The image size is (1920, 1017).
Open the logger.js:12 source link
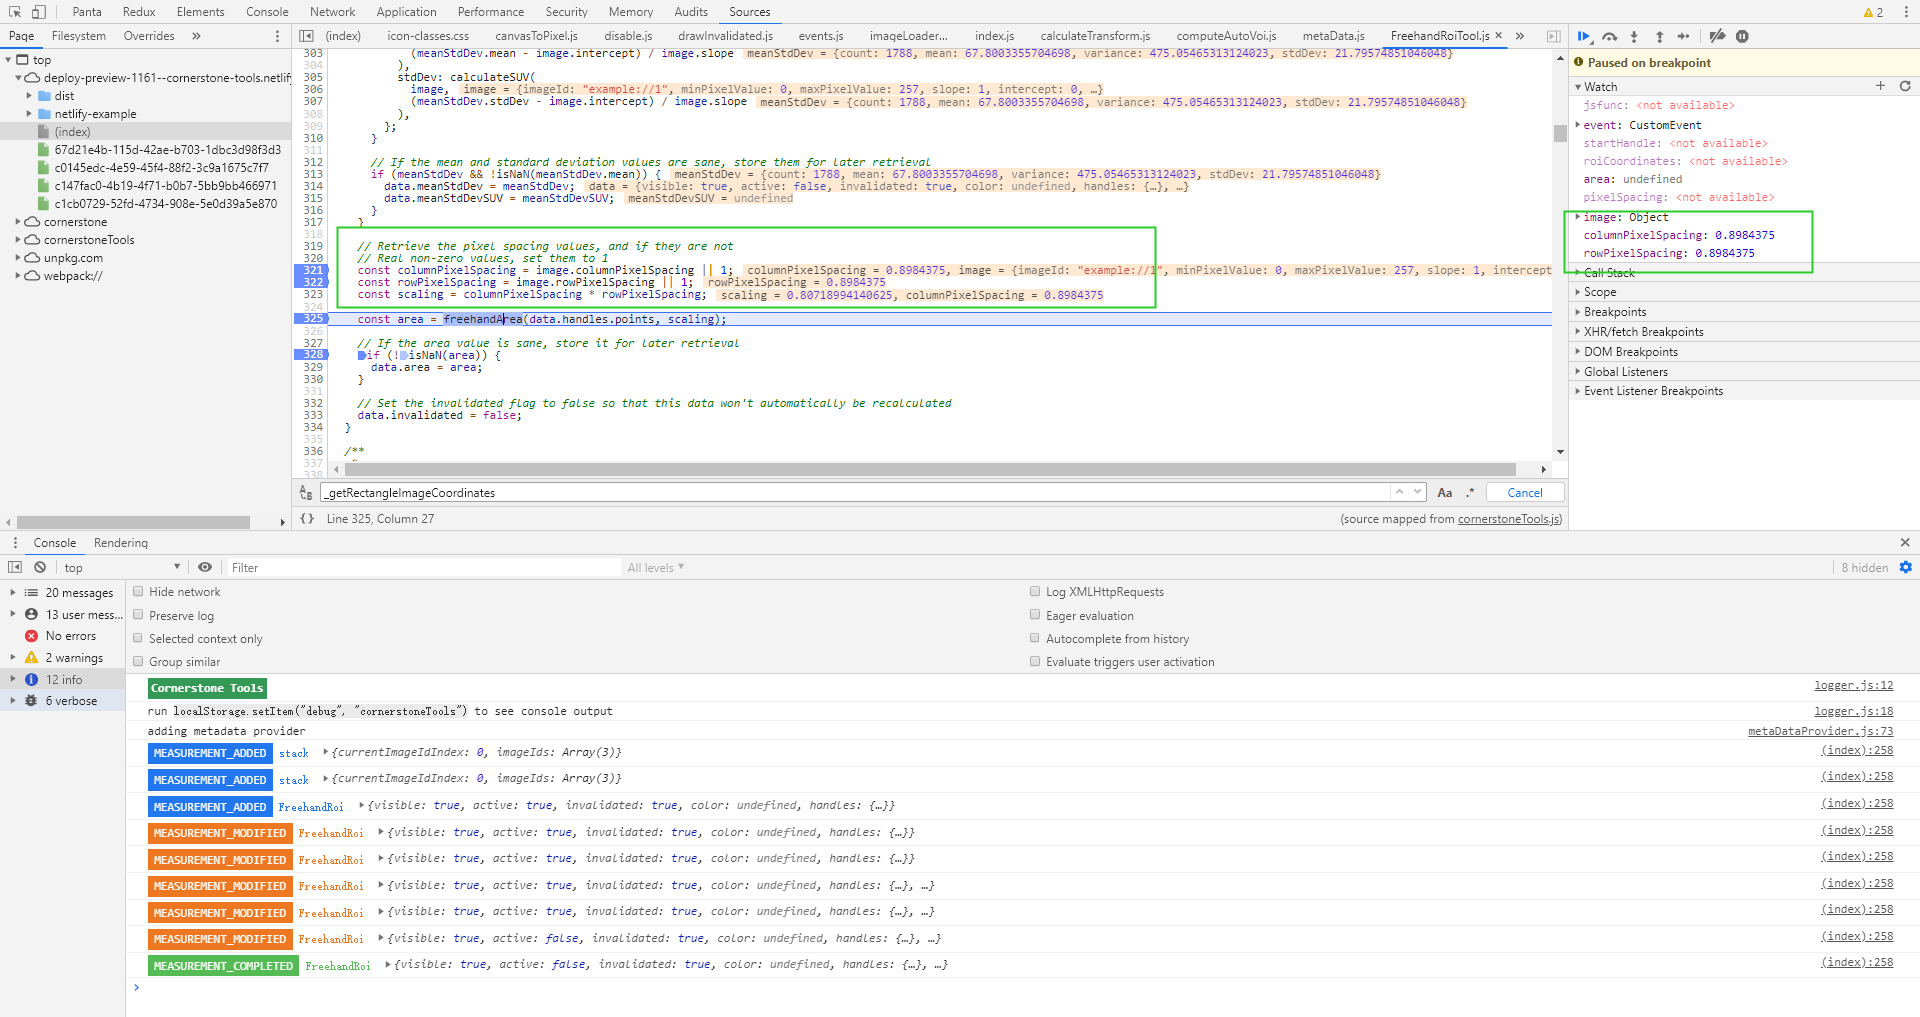[x=1853, y=685]
